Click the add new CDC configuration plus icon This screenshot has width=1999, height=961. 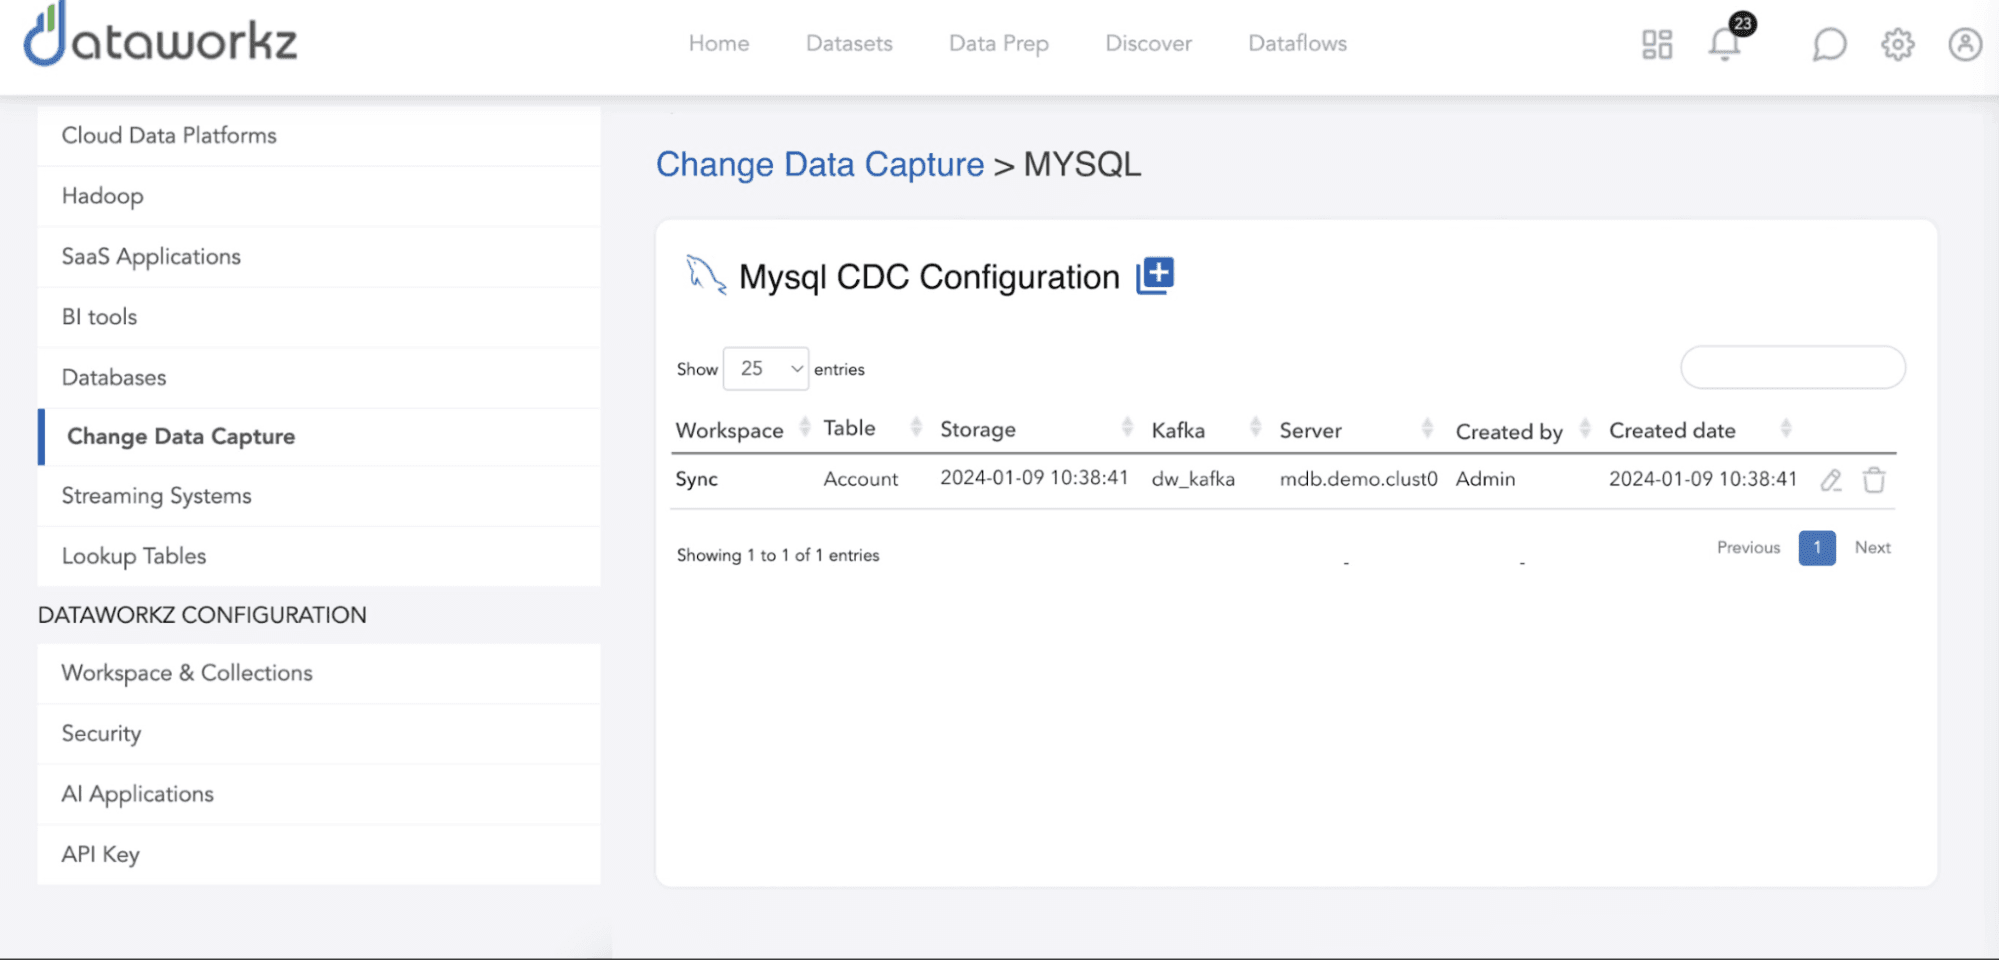click(1155, 275)
